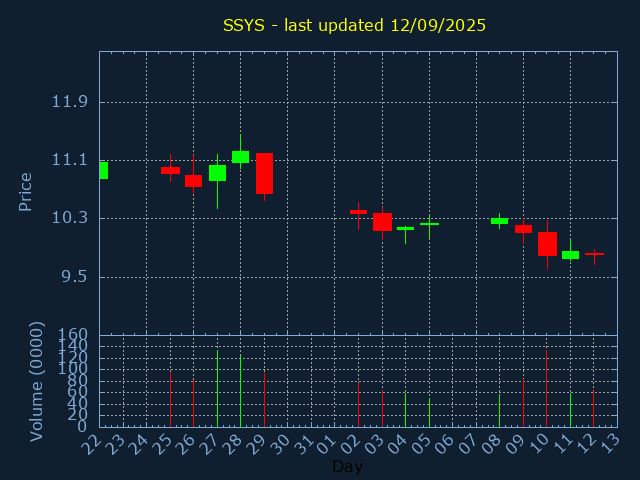Select the green volume bar for day 27
640x480 pixels.
[x=218, y=389]
